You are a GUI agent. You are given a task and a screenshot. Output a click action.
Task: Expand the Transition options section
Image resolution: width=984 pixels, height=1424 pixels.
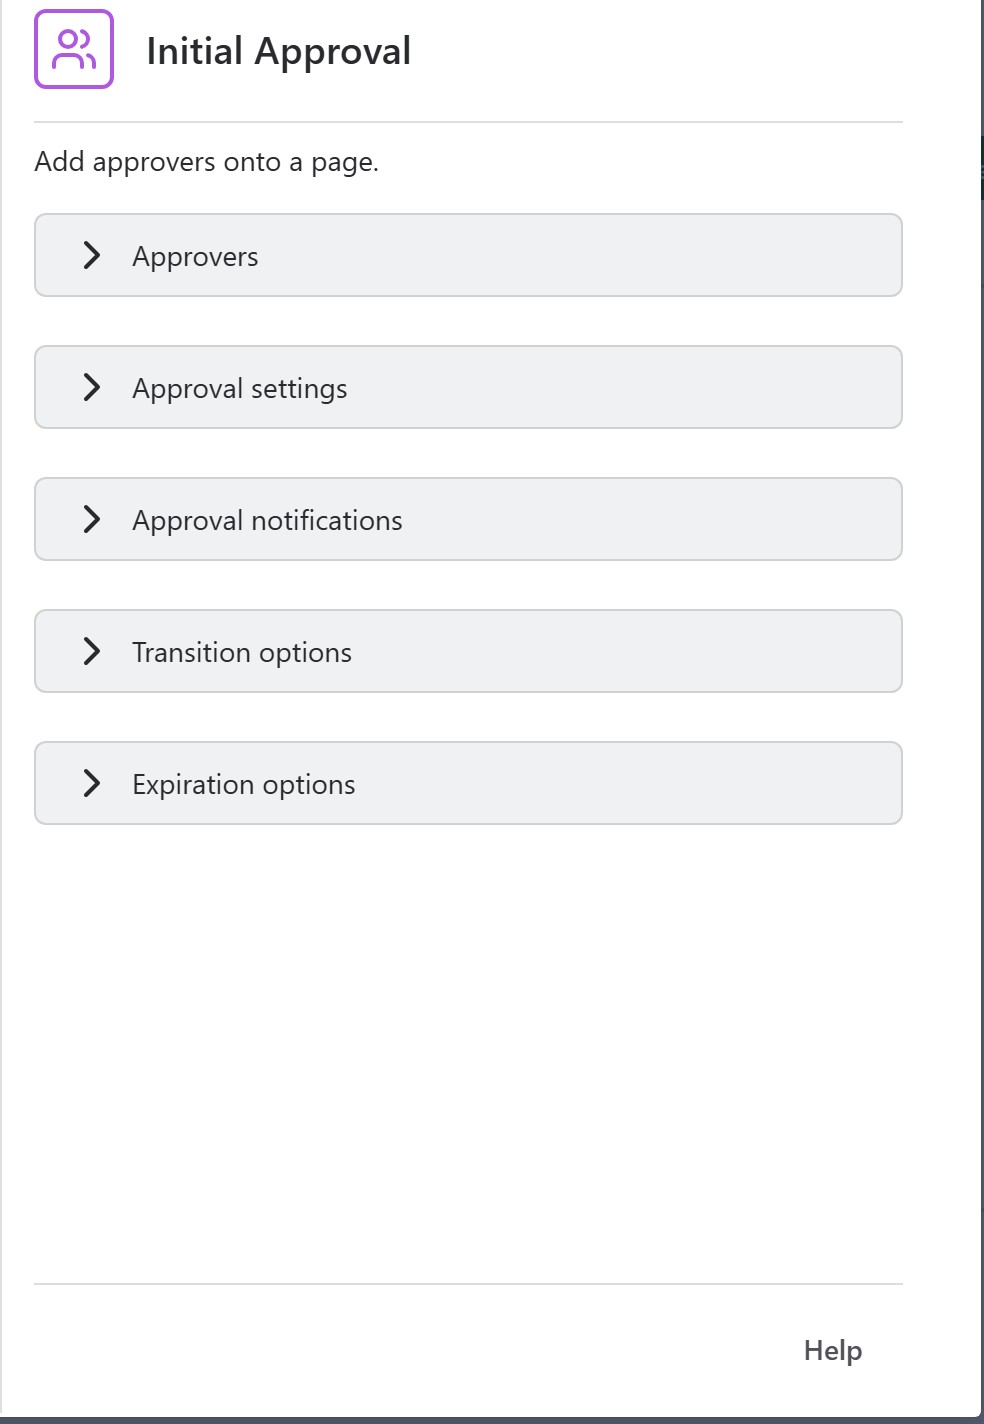pyautogui.click(x=467, y=651)
